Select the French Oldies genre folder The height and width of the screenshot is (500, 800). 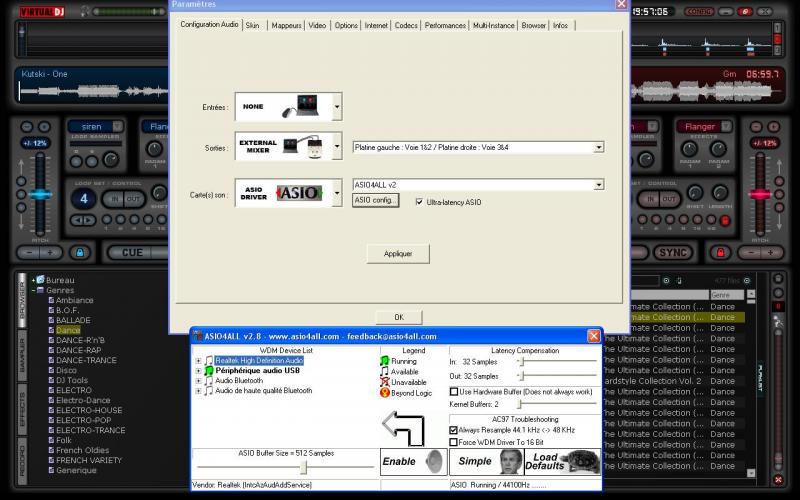tap(82, 450)
